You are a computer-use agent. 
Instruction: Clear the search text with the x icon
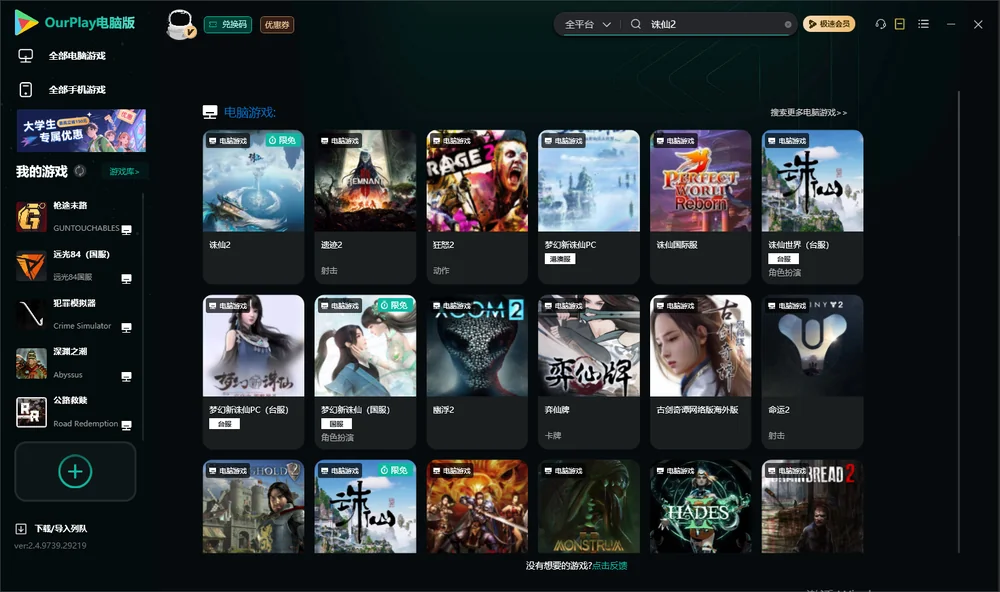[788, 24]
